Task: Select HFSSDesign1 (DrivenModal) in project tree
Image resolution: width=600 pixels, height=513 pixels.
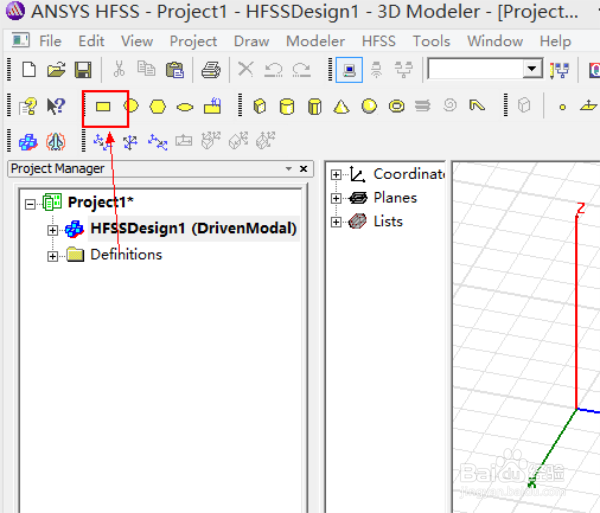Action: click(x=194, y=228)
